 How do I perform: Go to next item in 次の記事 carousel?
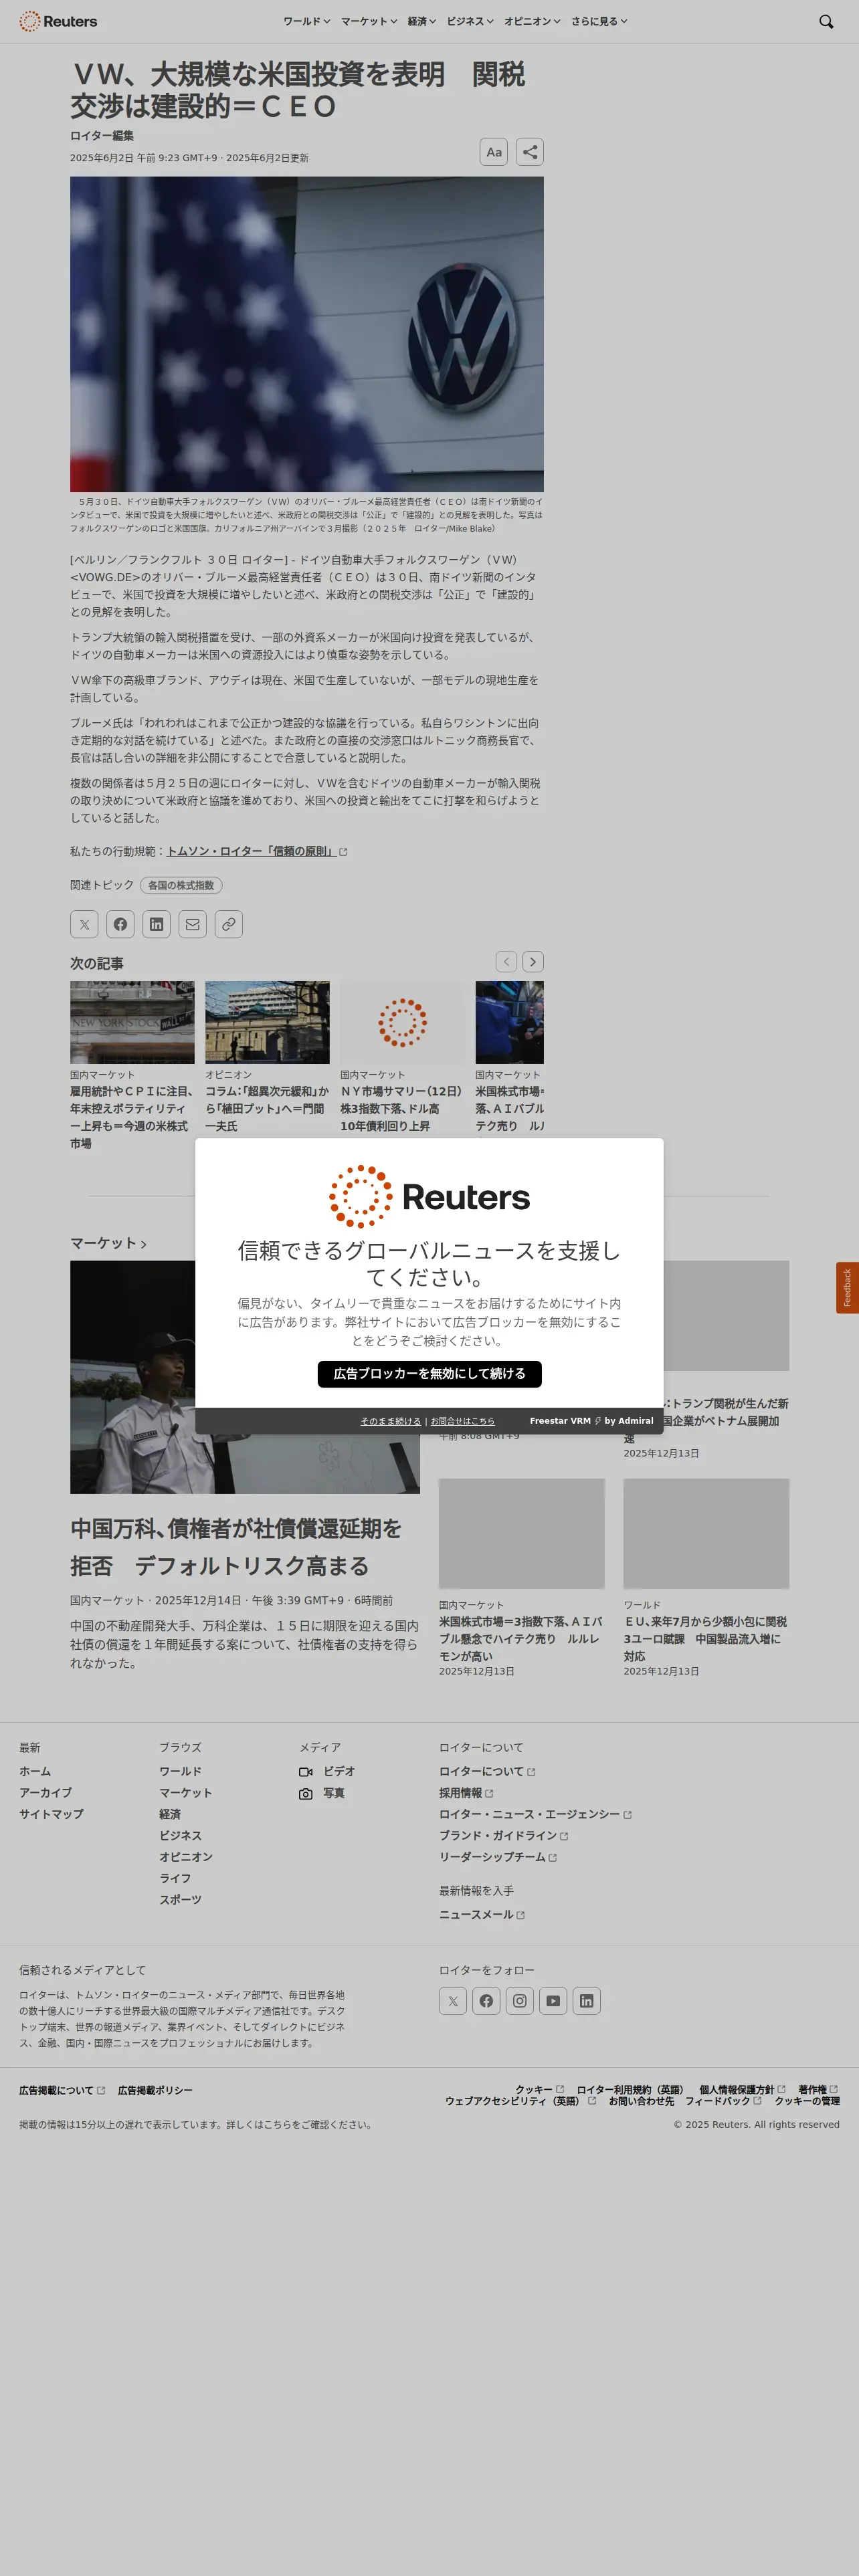point(533,961)
